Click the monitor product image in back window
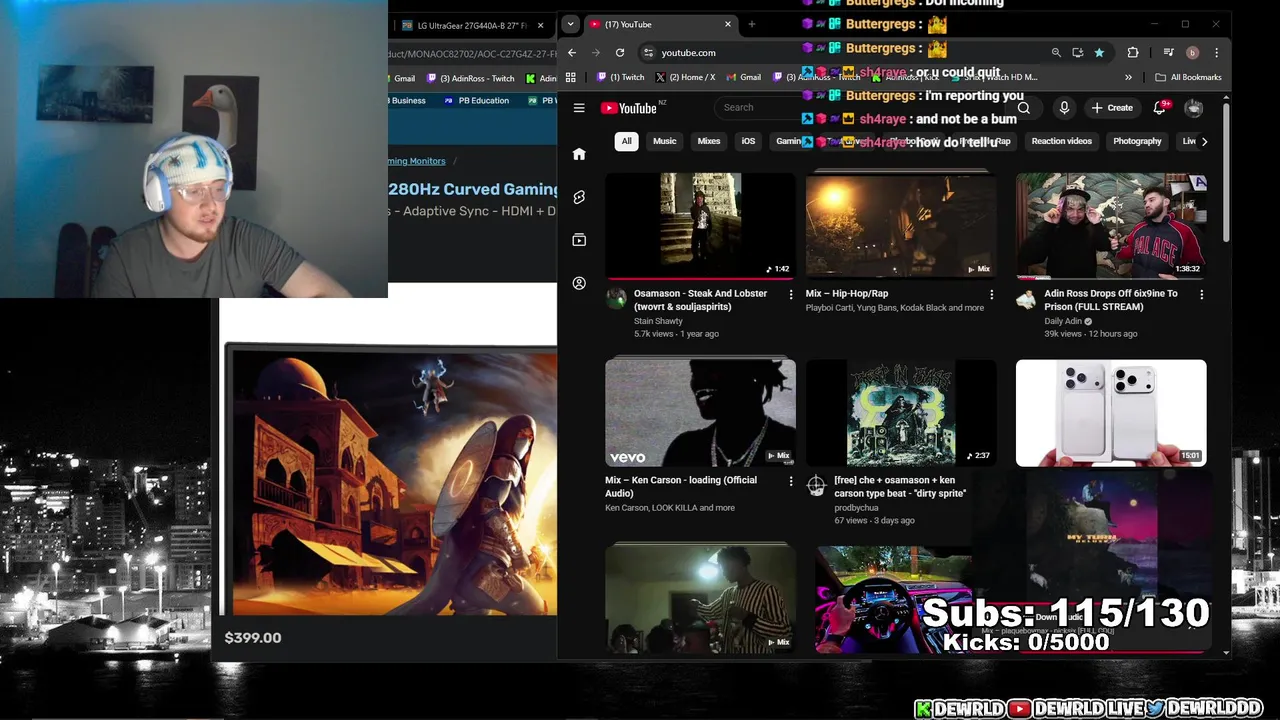The width and height of the screenshot is (1280, 720). pos(391,480)
